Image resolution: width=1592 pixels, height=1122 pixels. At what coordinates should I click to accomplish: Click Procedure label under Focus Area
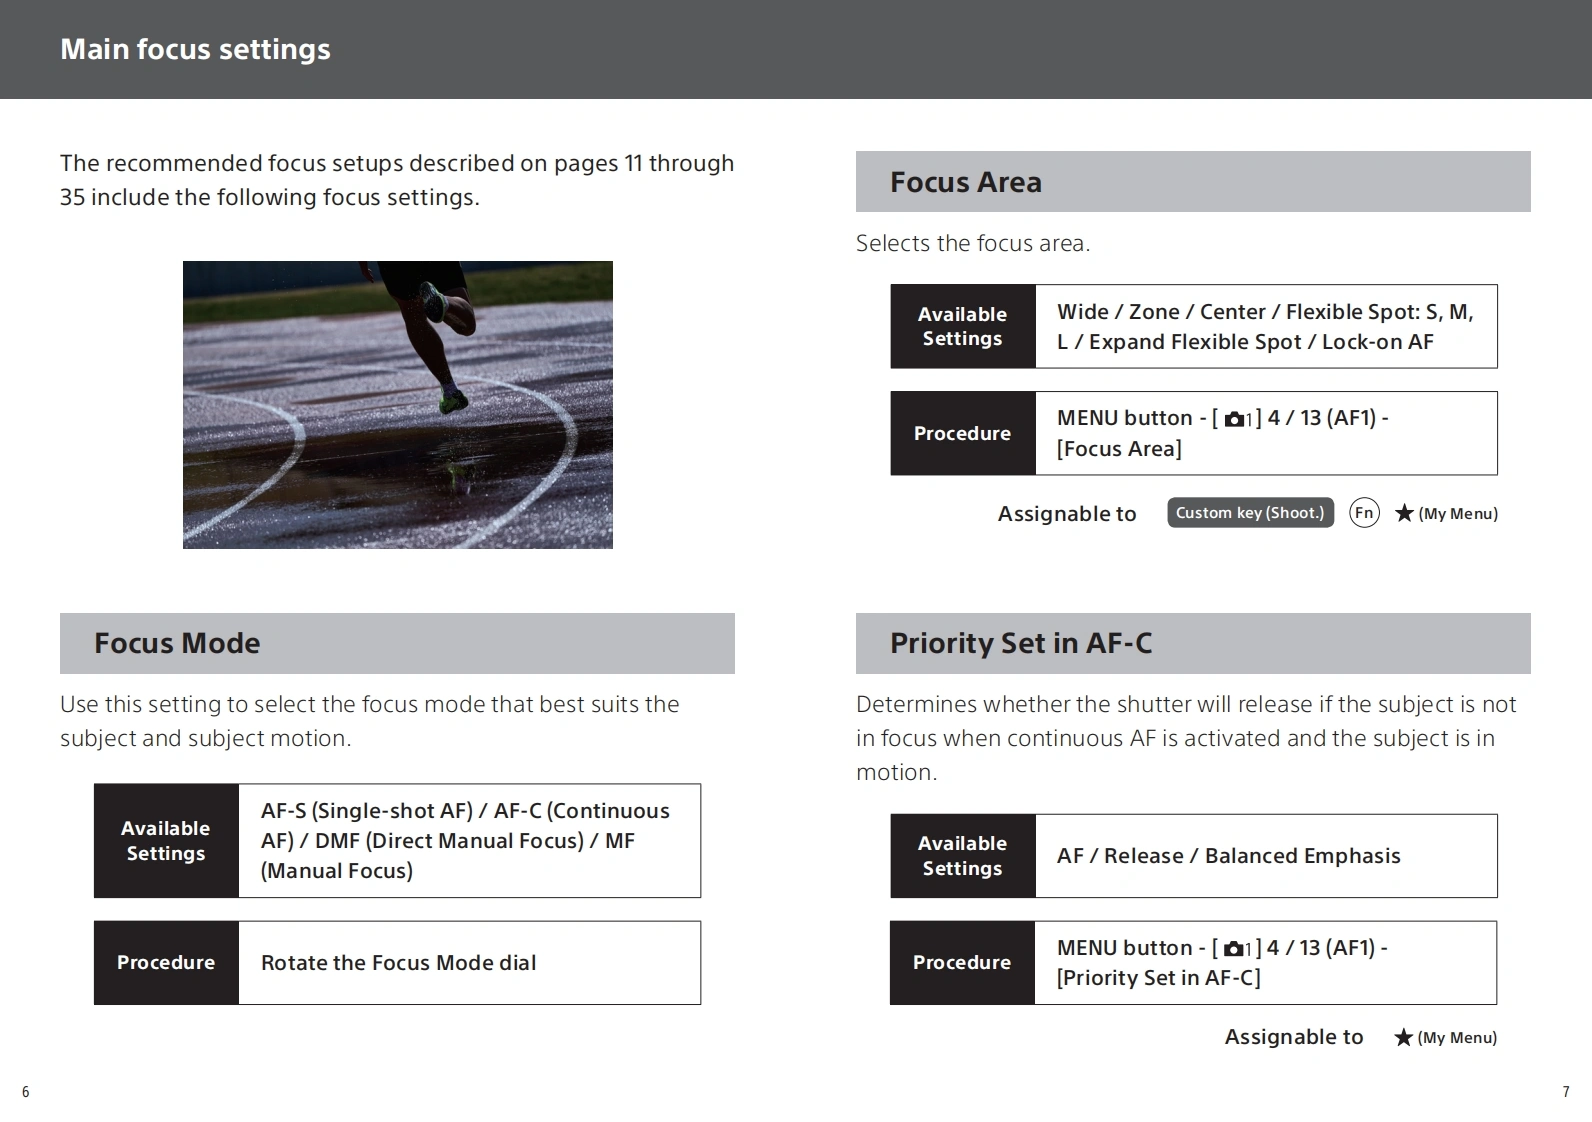point(962,434)
